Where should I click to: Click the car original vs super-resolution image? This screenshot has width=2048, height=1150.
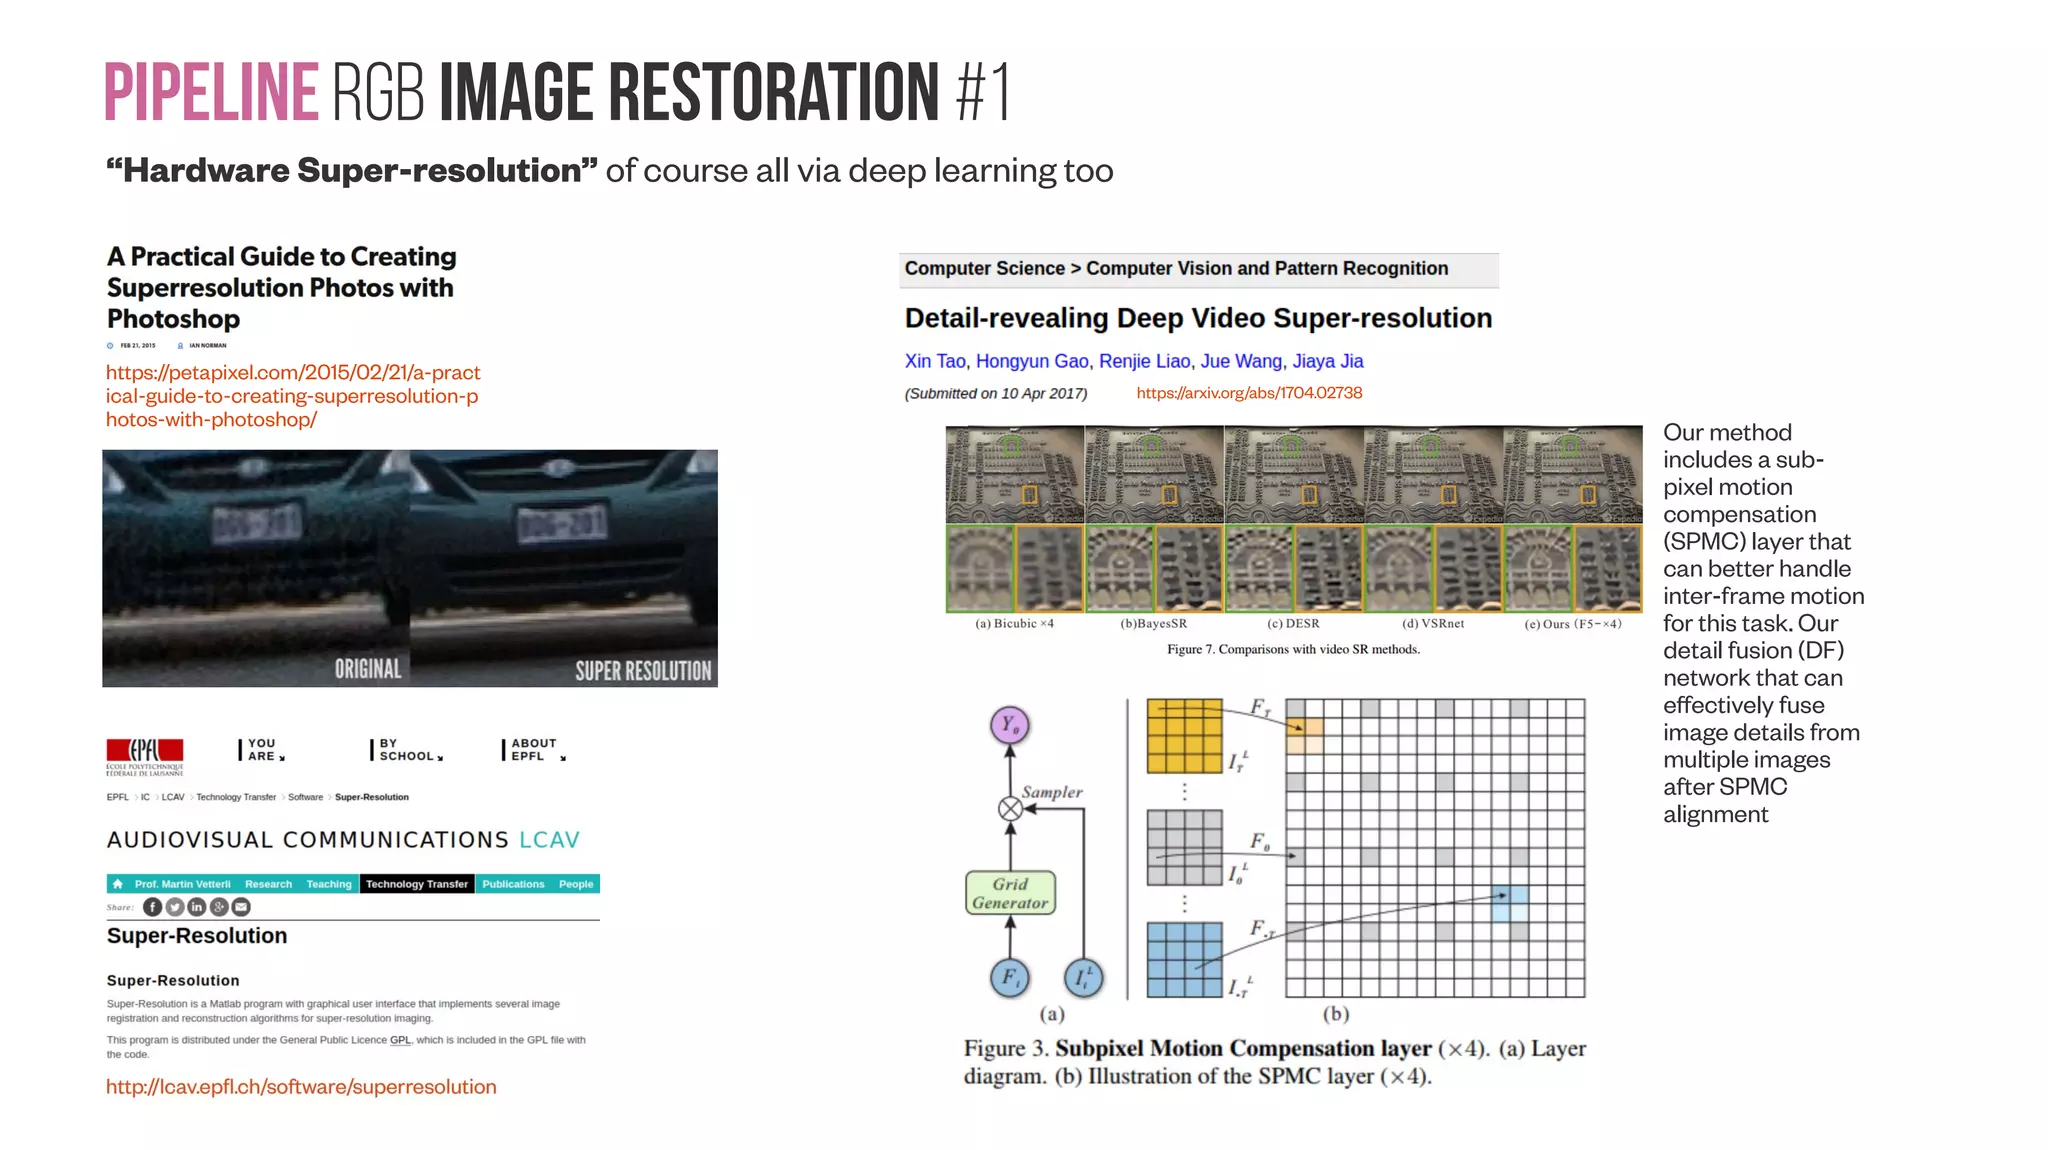pos(410,568)
